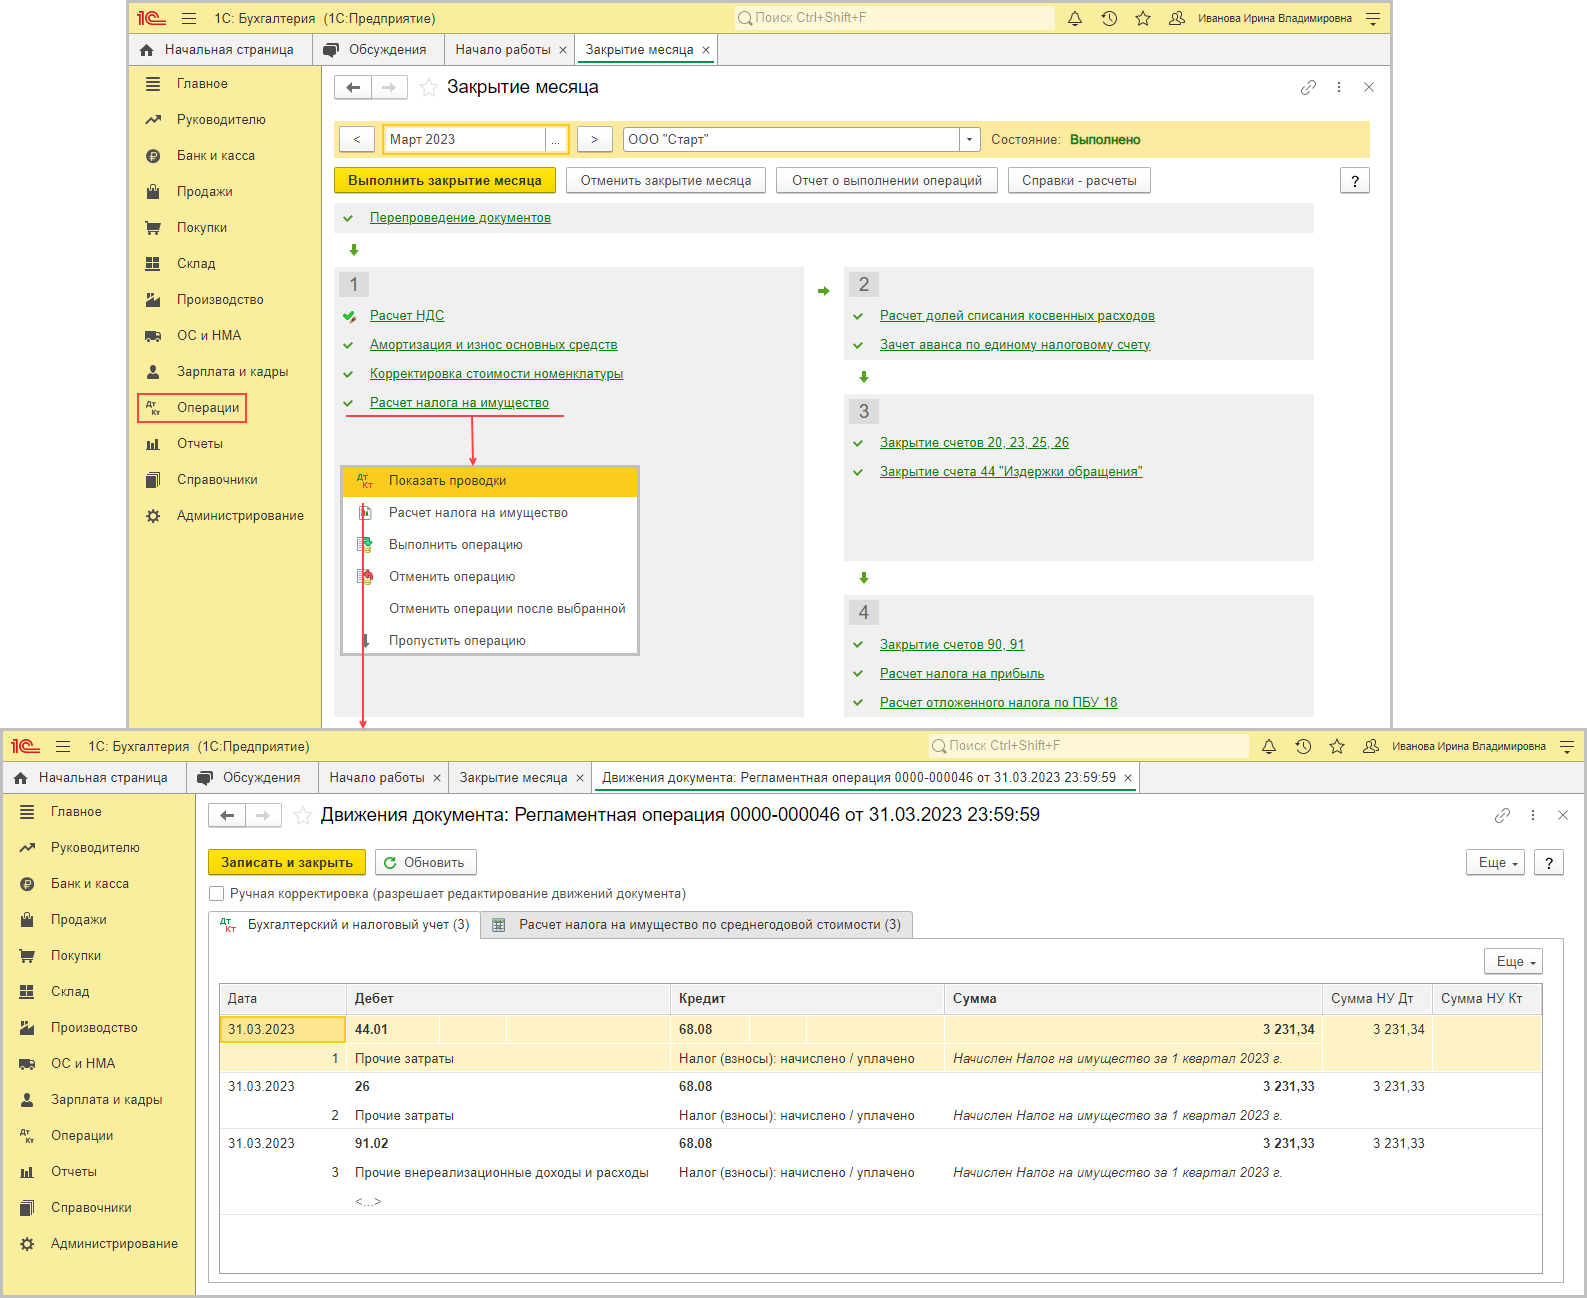1587x1298 pixels.
Task: Close Закрытие месяца tab in bottom window
Action: pos(580,778)
